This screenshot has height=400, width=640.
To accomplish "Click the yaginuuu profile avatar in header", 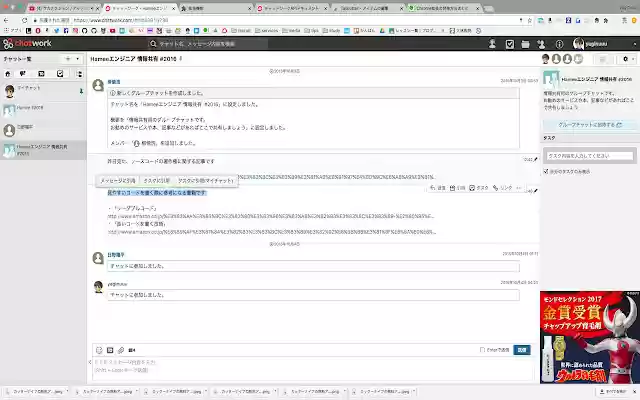I will tap(578, 44).
